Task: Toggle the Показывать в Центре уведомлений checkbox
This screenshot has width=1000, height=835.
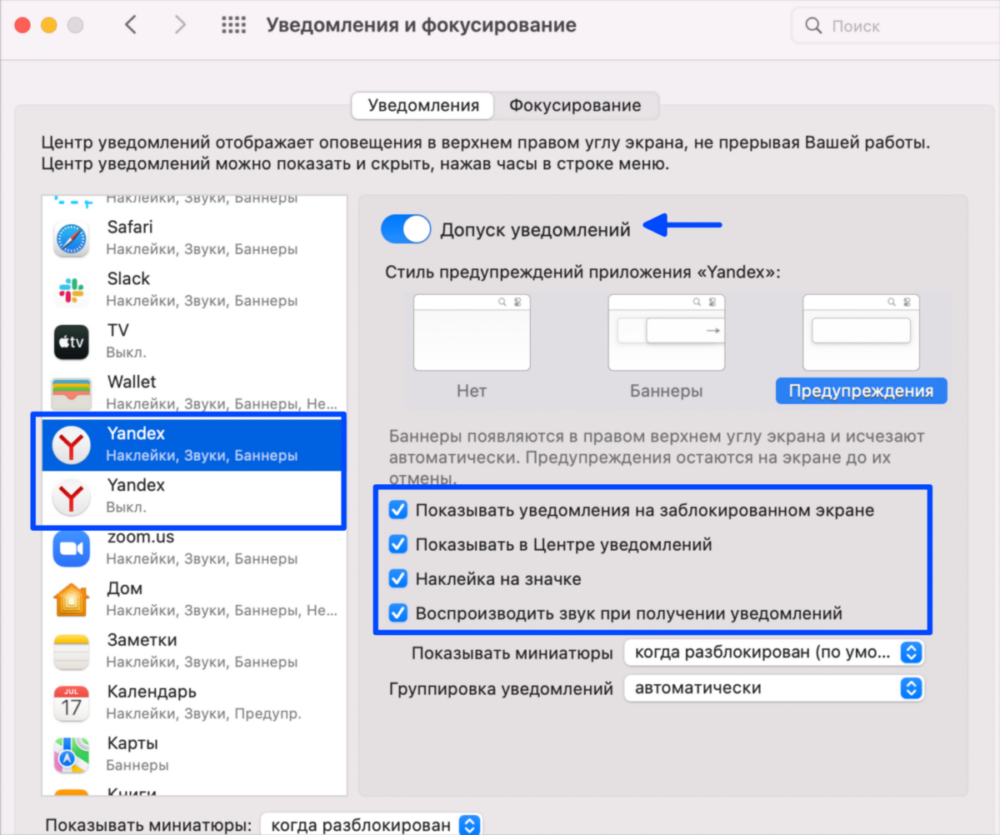Action: [x=399, y=544]
